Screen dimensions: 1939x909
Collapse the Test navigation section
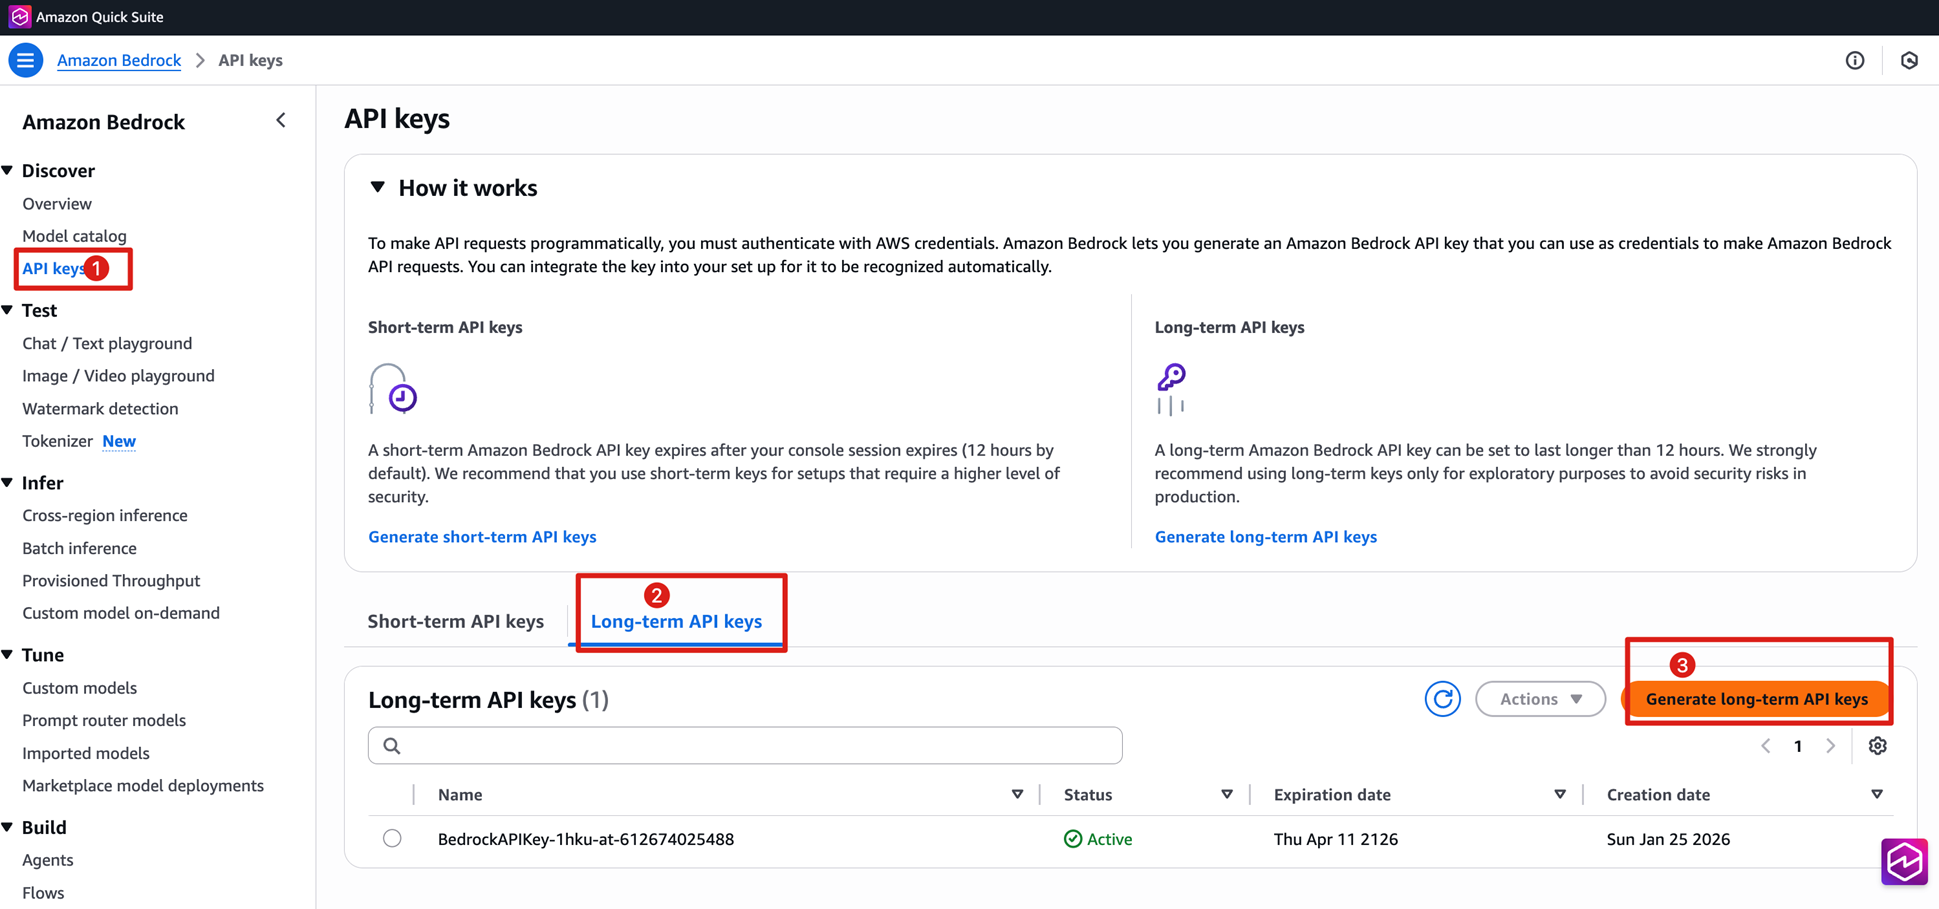click(x=8, y=310)
